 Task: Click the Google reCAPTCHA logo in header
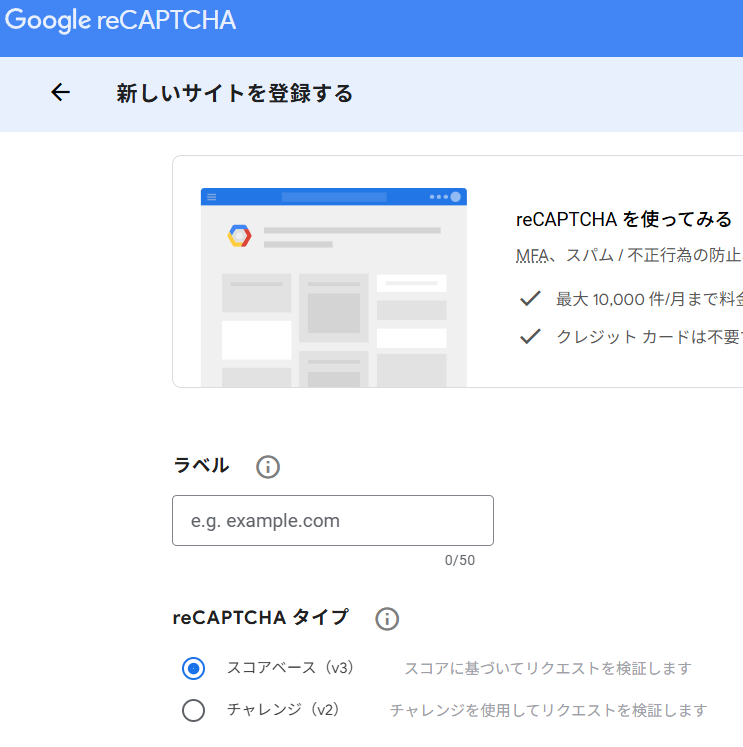coord(120,22)
